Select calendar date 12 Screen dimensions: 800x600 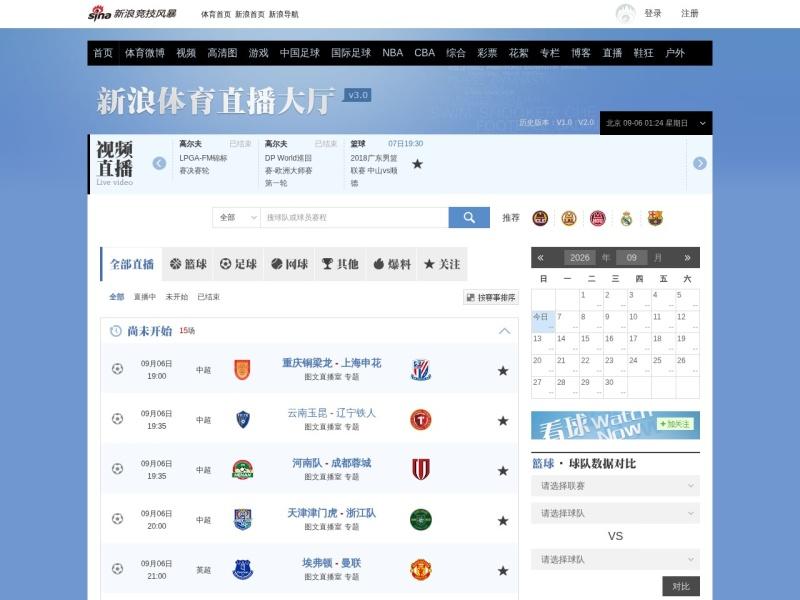(687, 321)
